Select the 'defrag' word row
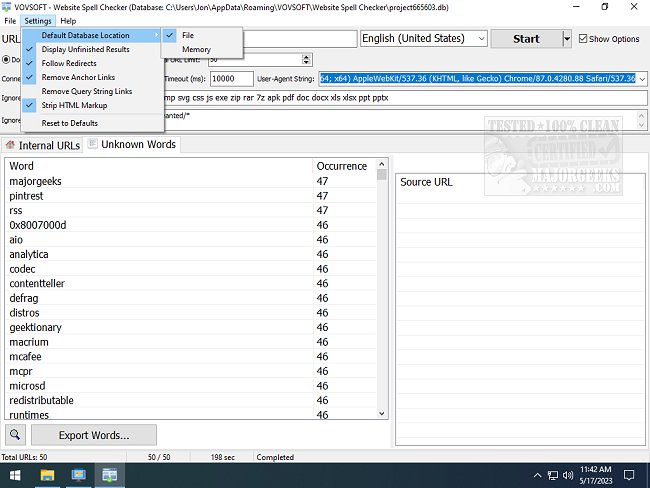This screenshot has height=488, width=650. coord(191,298)
